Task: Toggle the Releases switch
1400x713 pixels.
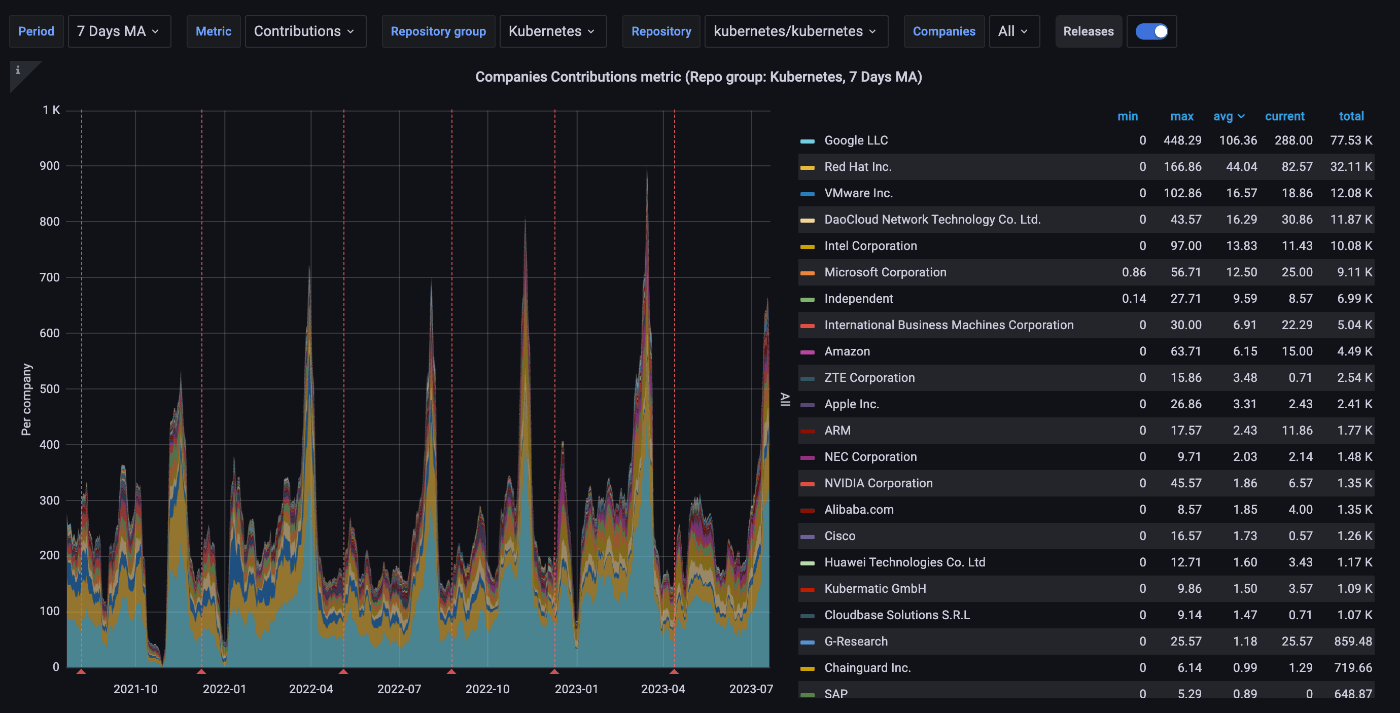Action: click(1152, 31)
